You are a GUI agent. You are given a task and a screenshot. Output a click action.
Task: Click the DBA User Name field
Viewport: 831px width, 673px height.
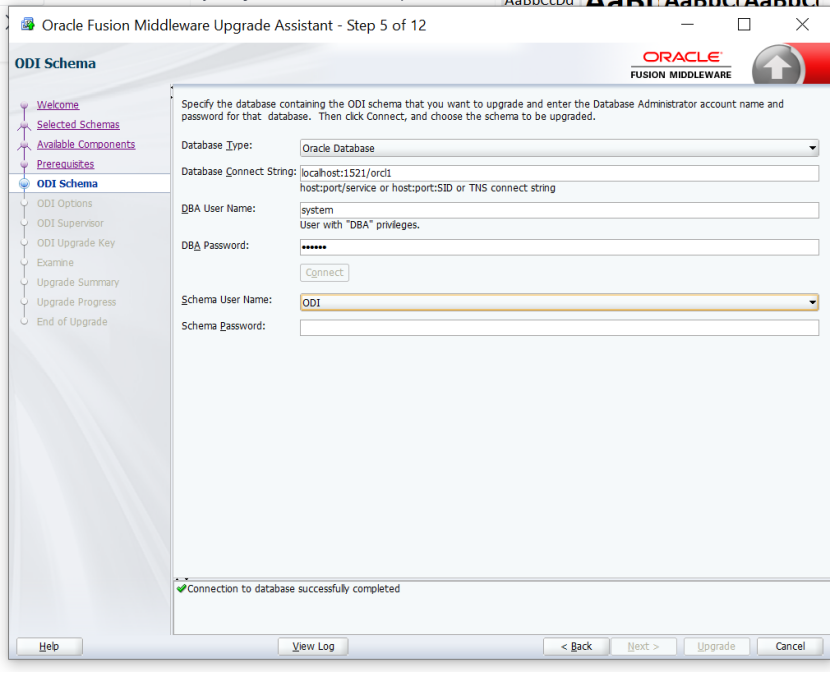coord(559,210)
